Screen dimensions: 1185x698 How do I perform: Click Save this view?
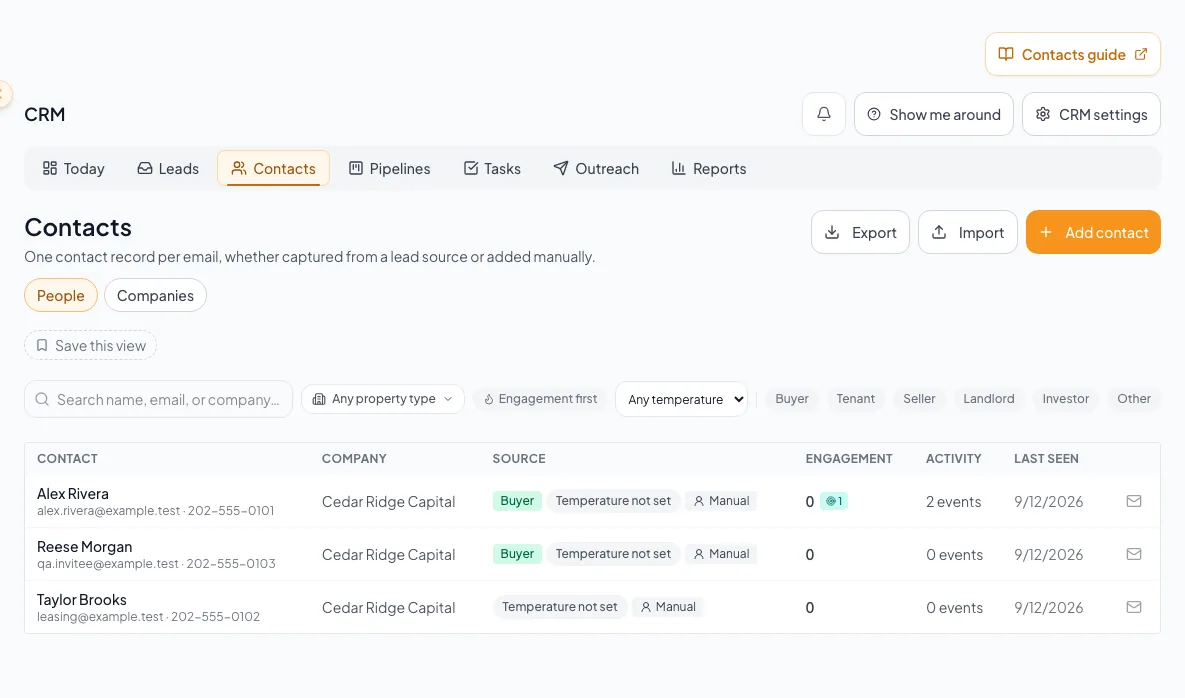coord(91,345)
